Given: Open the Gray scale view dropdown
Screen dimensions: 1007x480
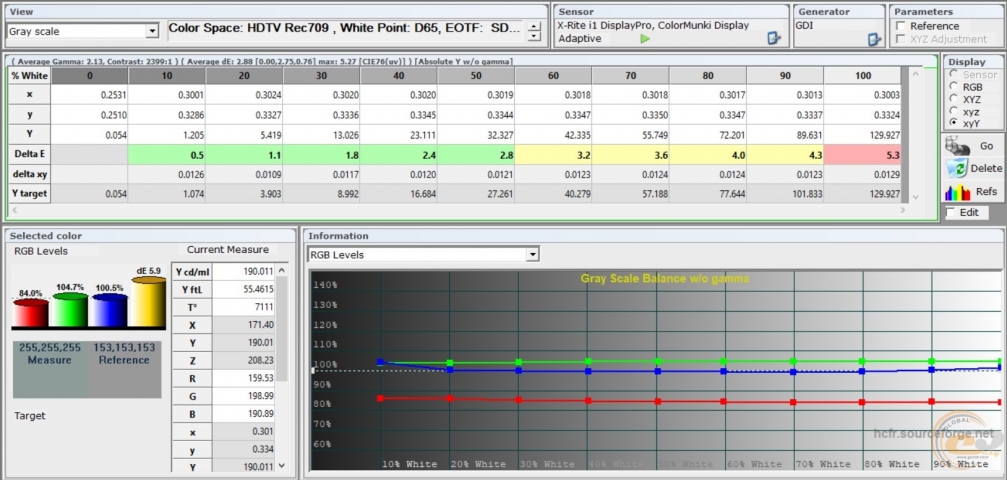Looking at the screenshot, I should tap(152, 31).
